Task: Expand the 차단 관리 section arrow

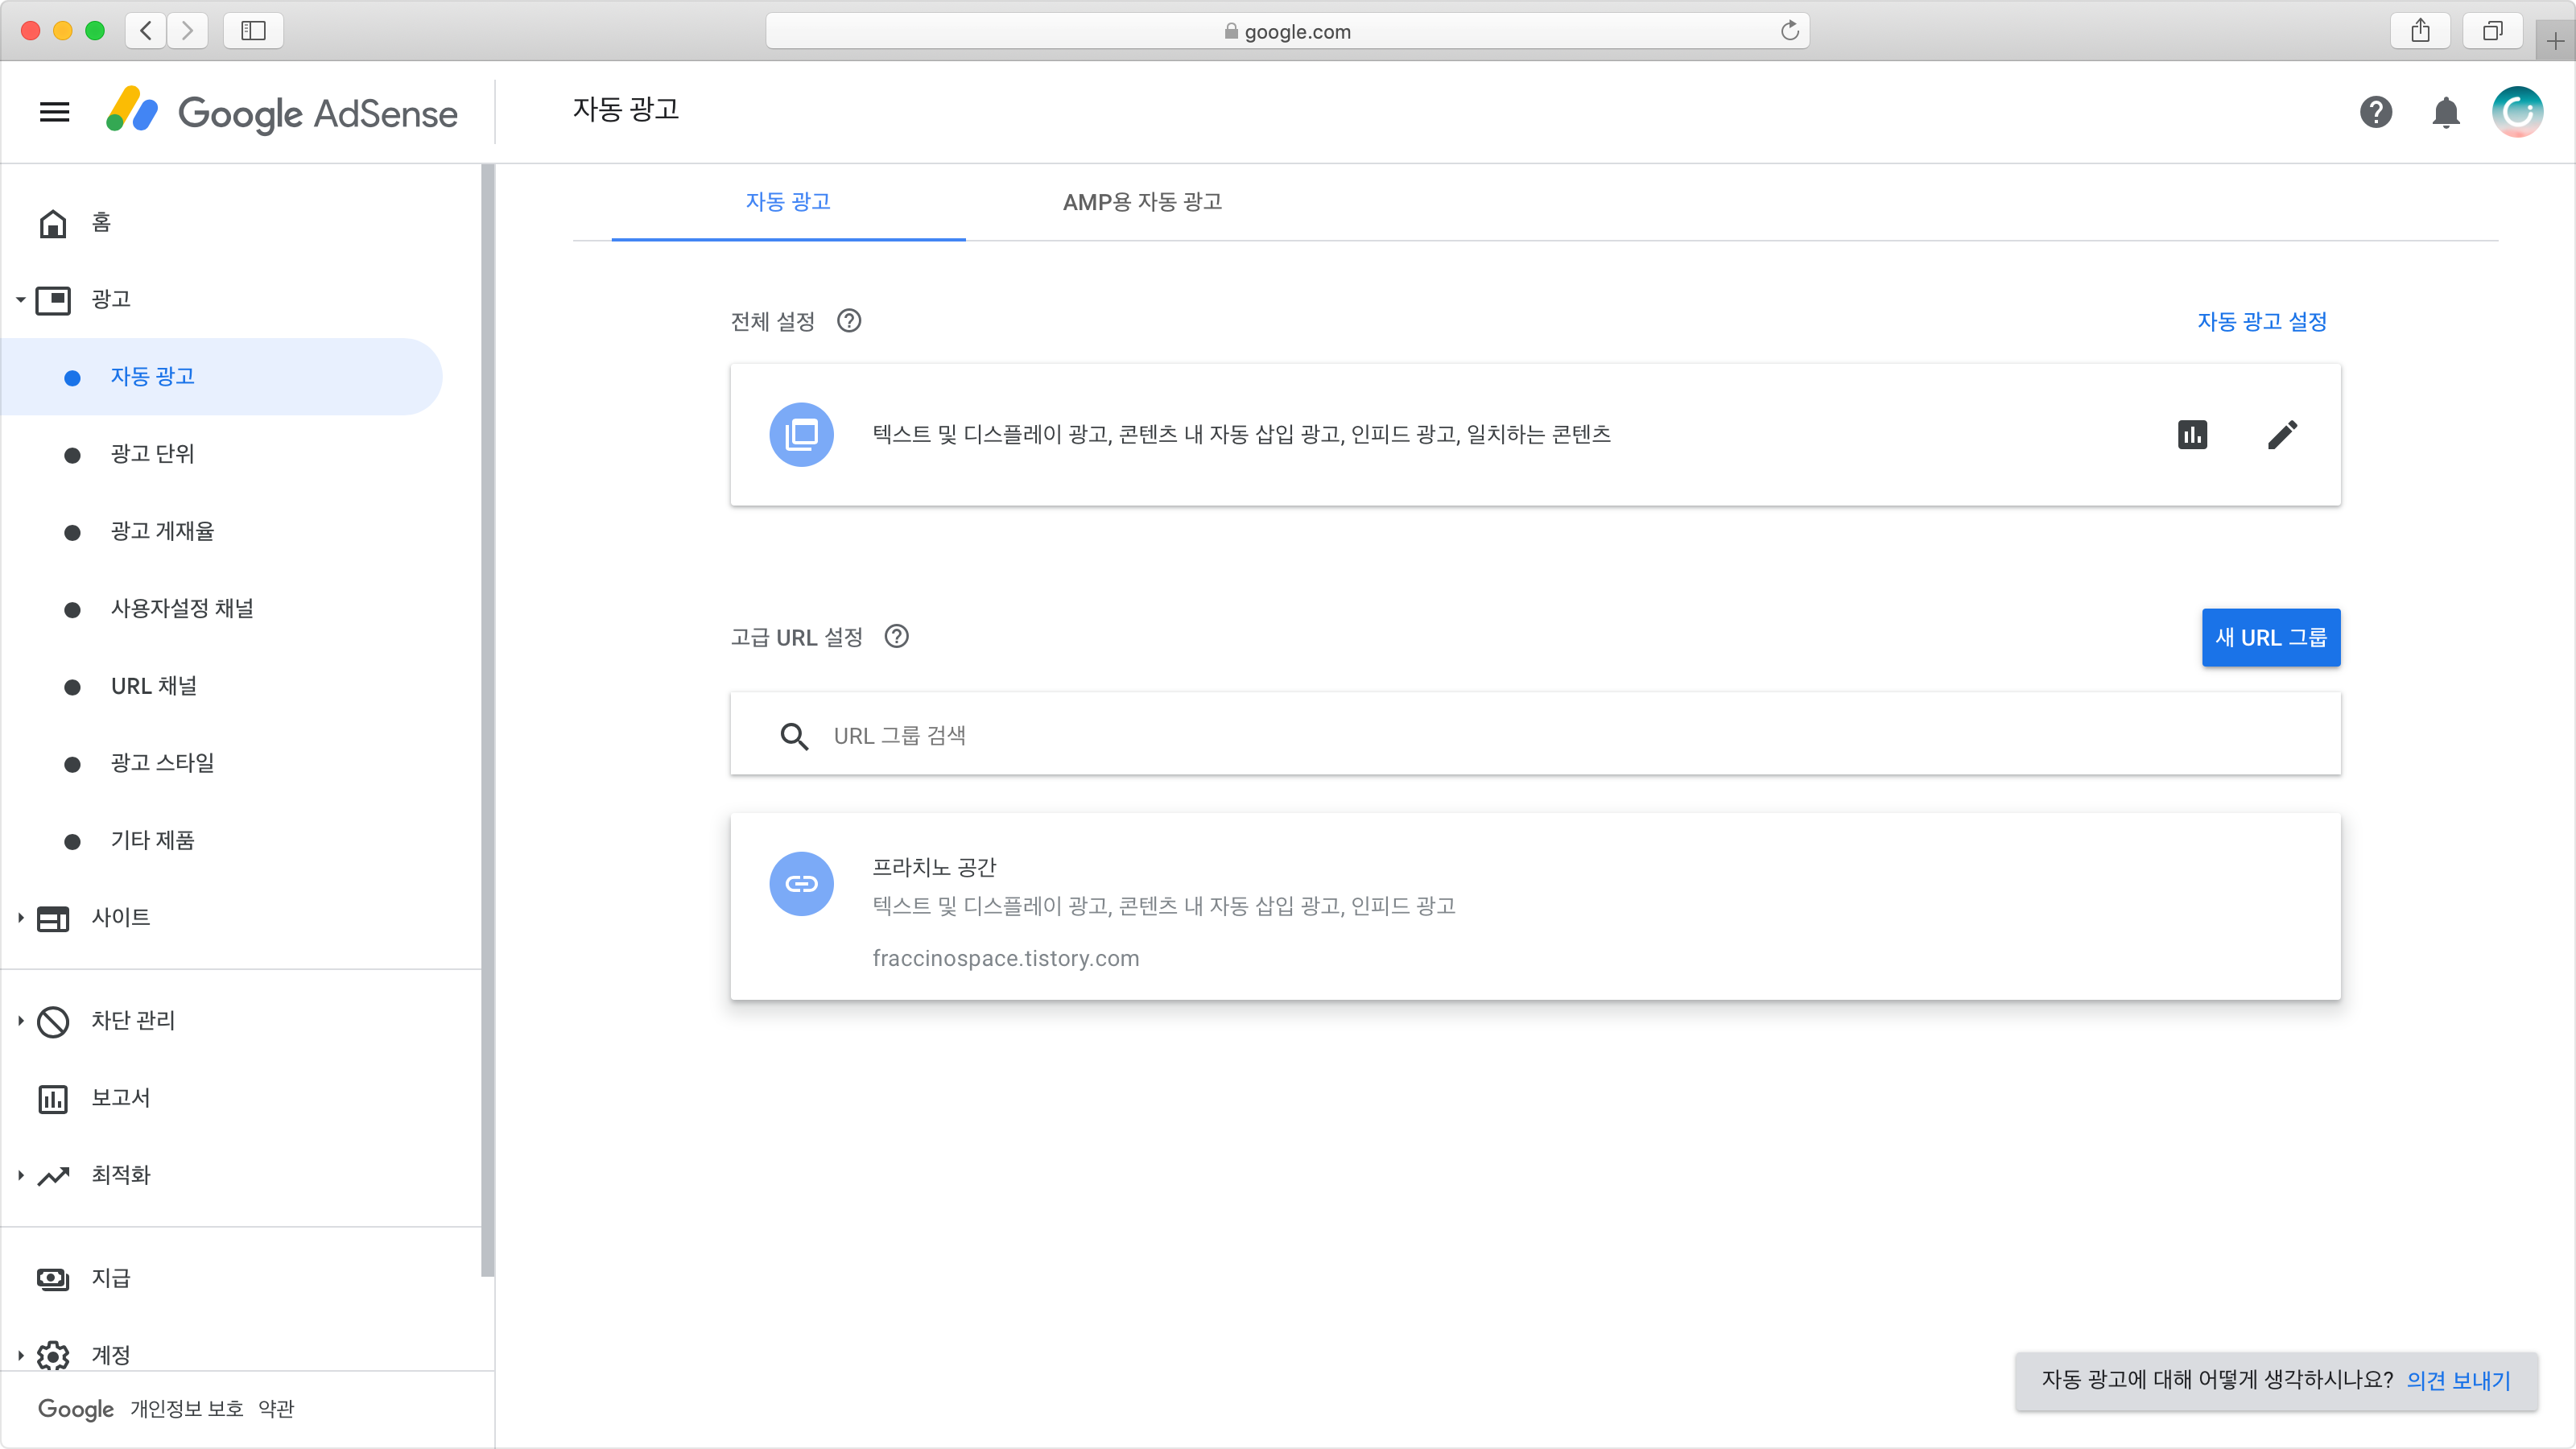Action: tap(20, 1021)
